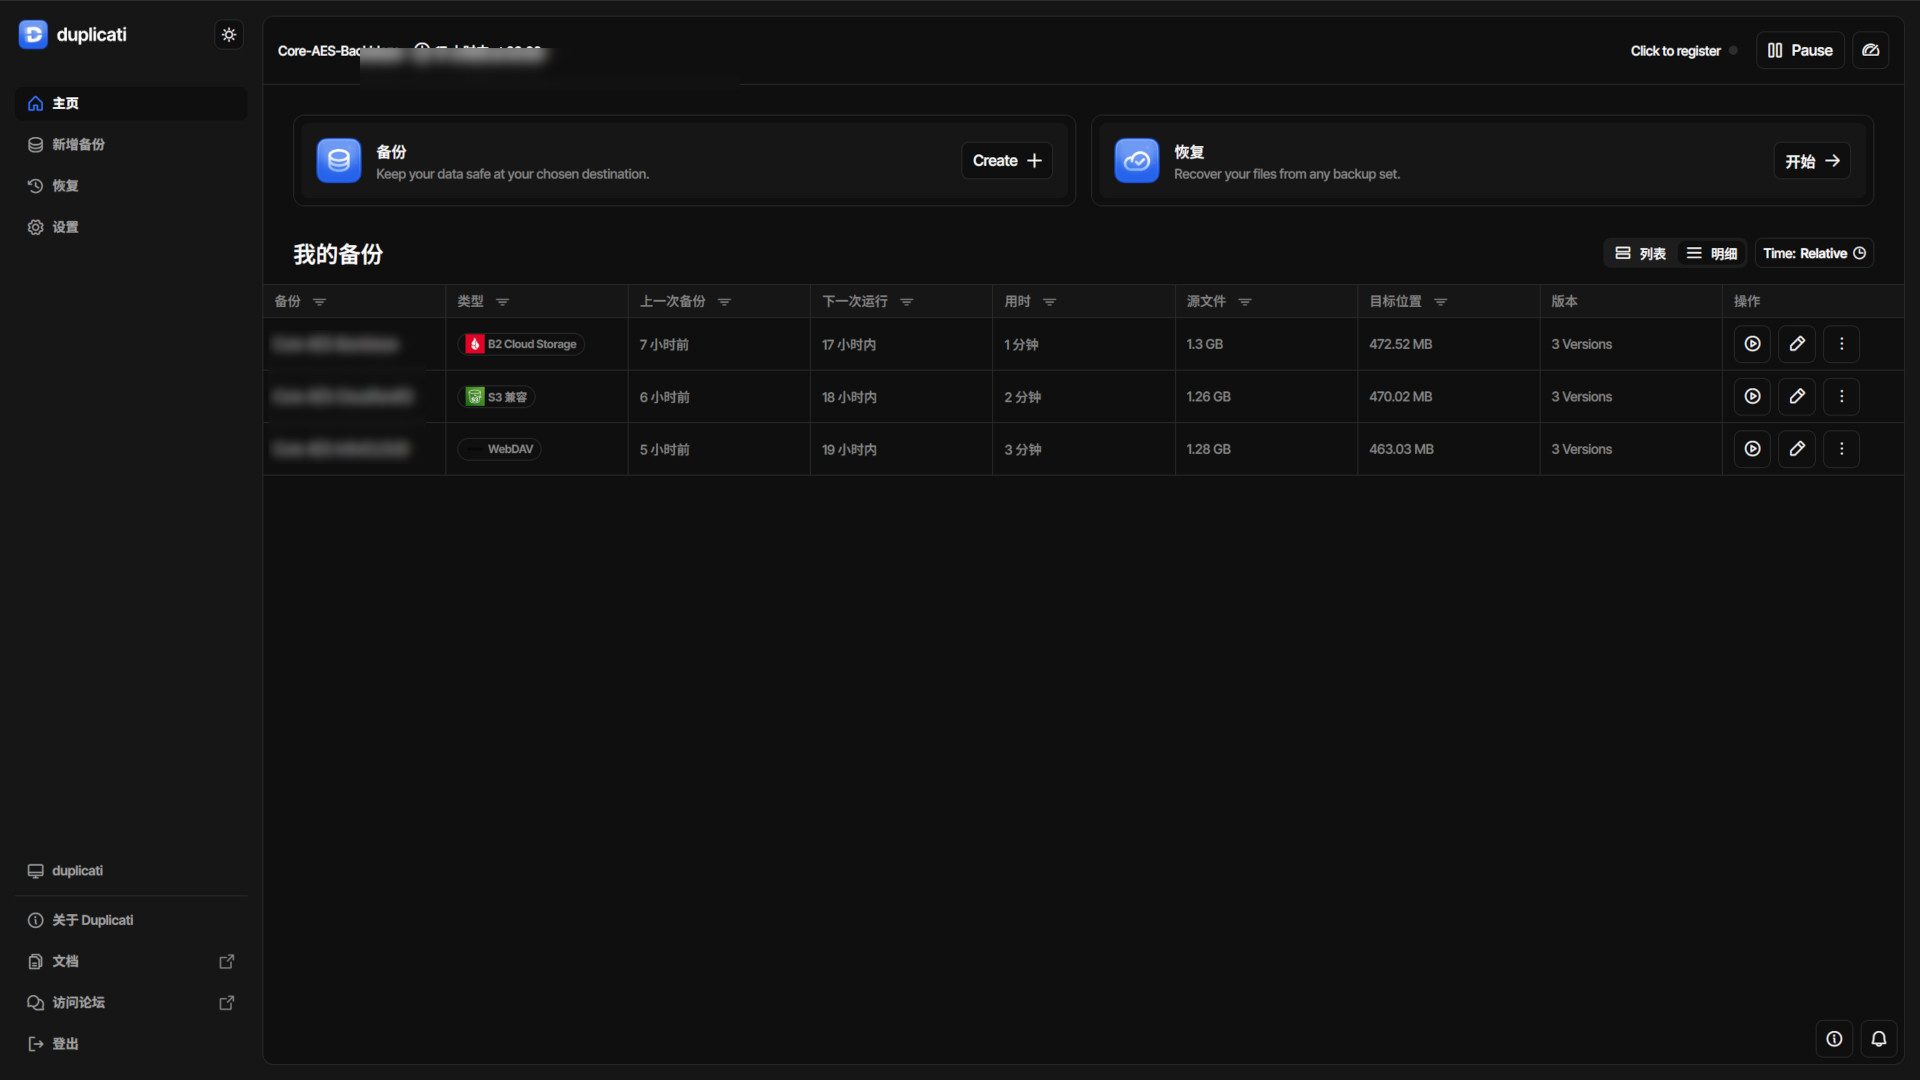The height and width of the screenshot is (1080, 1920).
Task: Click the info icon beside the bell
Action: 1834,1039
